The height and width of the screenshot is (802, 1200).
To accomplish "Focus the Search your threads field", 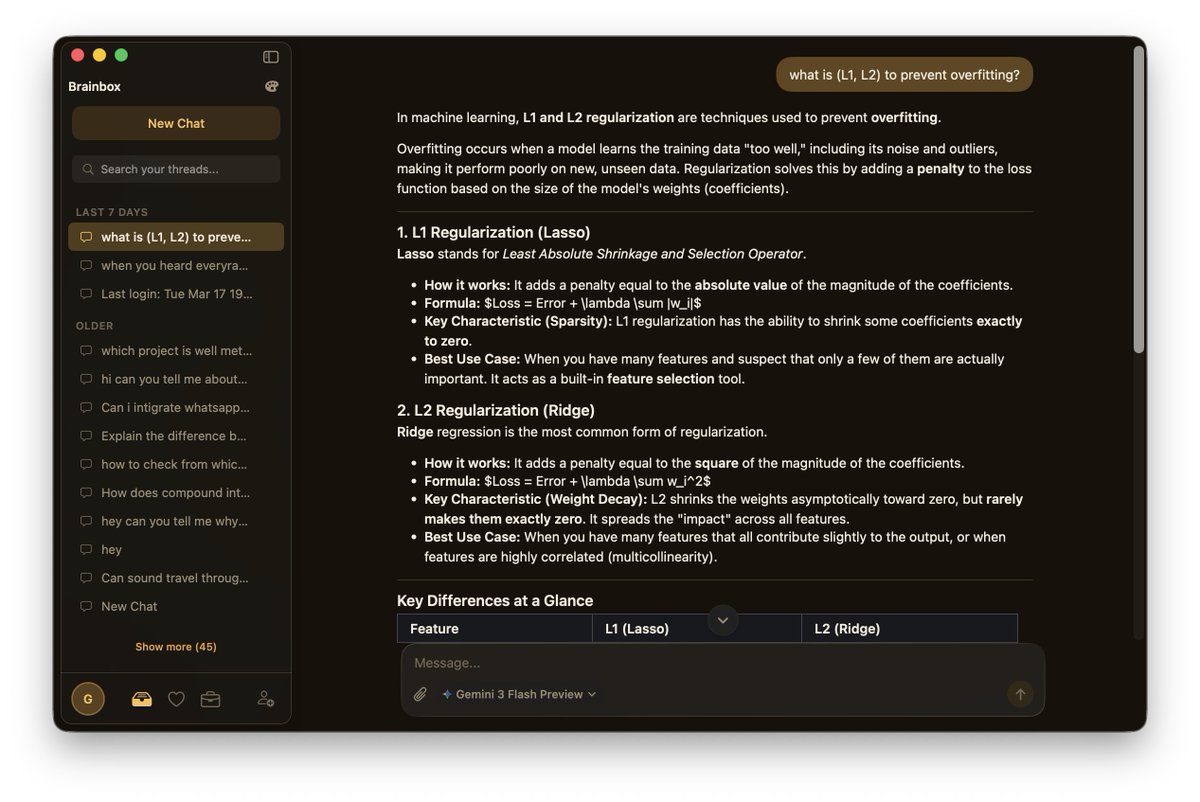I will point(176,169).
